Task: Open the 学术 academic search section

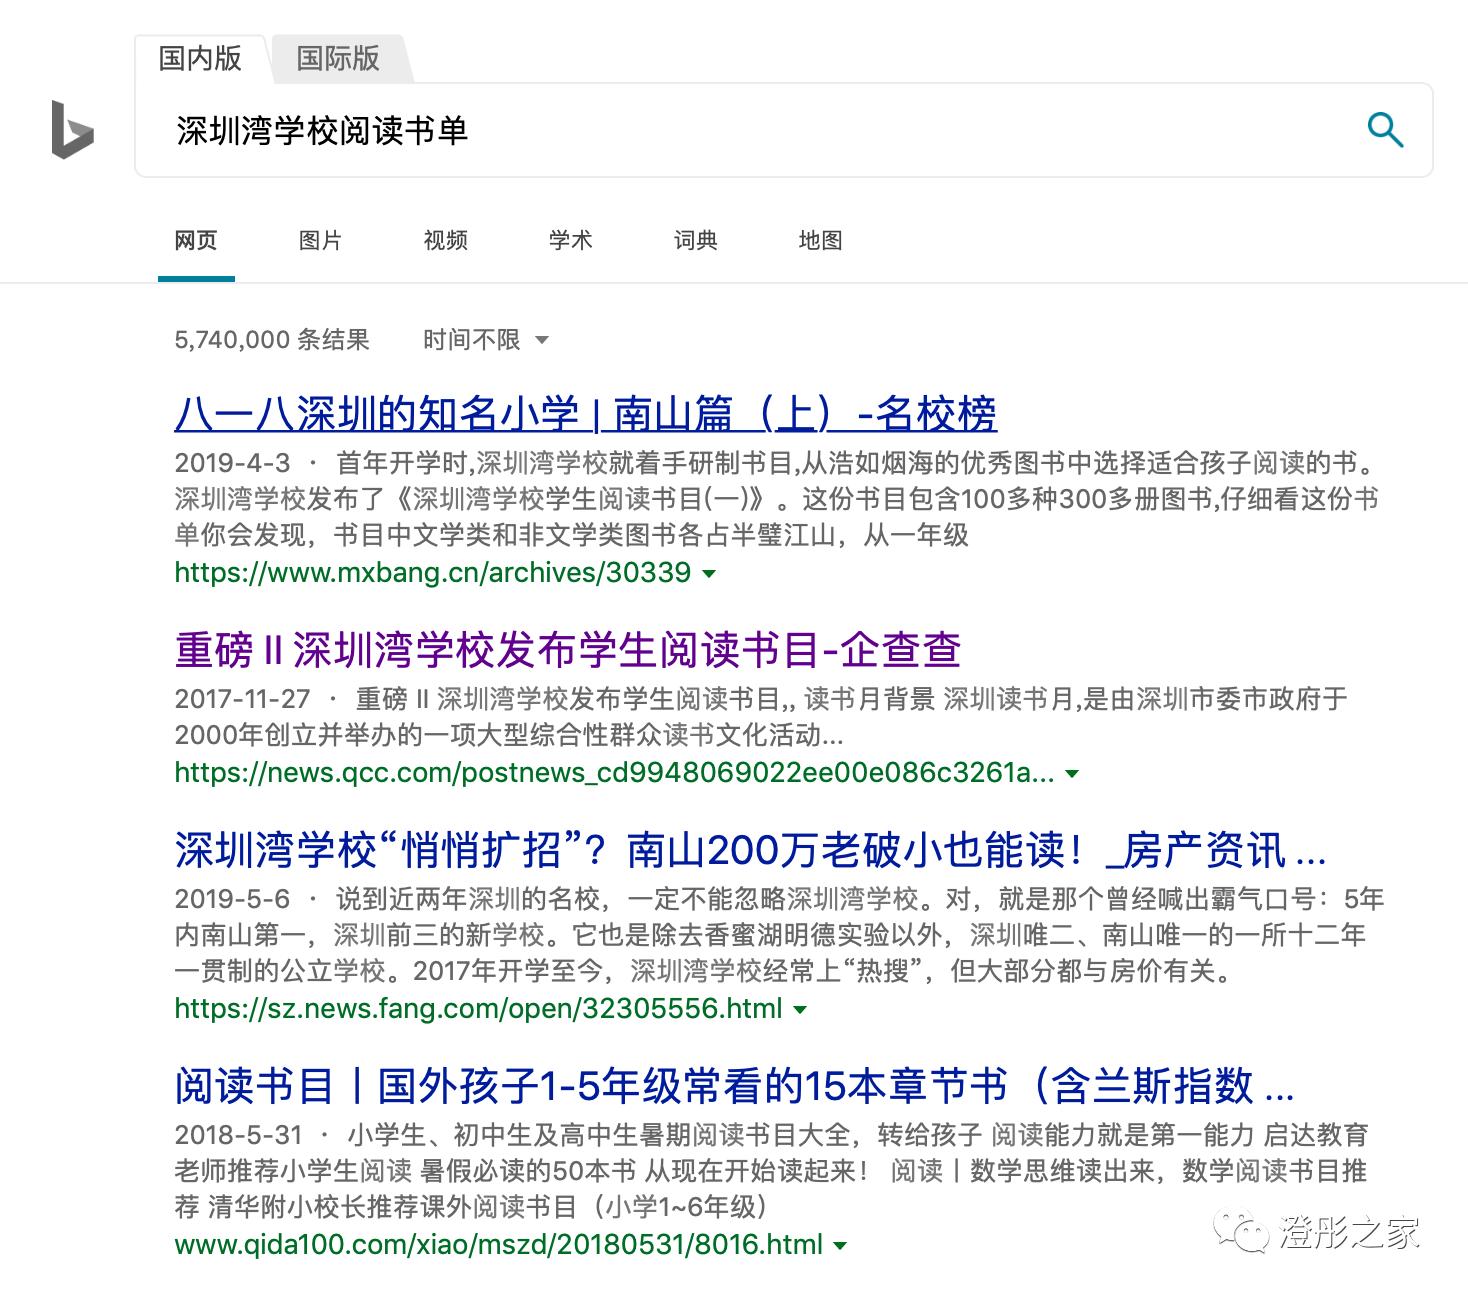Action: [570, 240]
